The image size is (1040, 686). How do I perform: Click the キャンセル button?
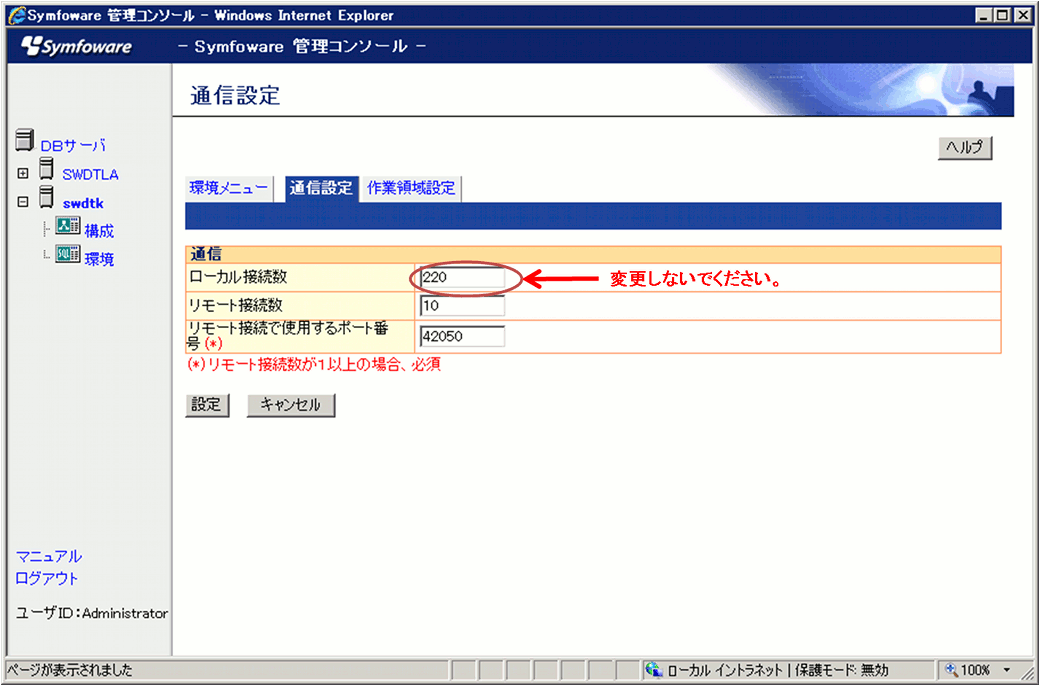[291, 405]
